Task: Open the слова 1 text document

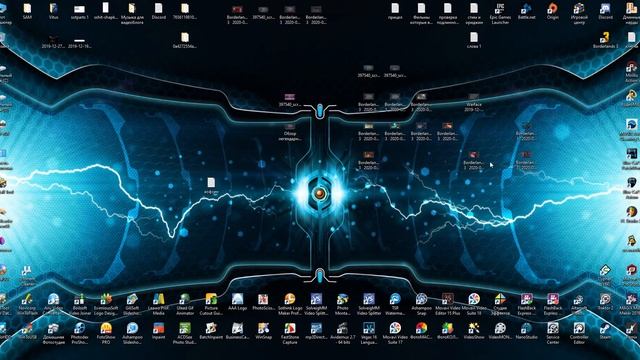Action: (x=474, y=40)
